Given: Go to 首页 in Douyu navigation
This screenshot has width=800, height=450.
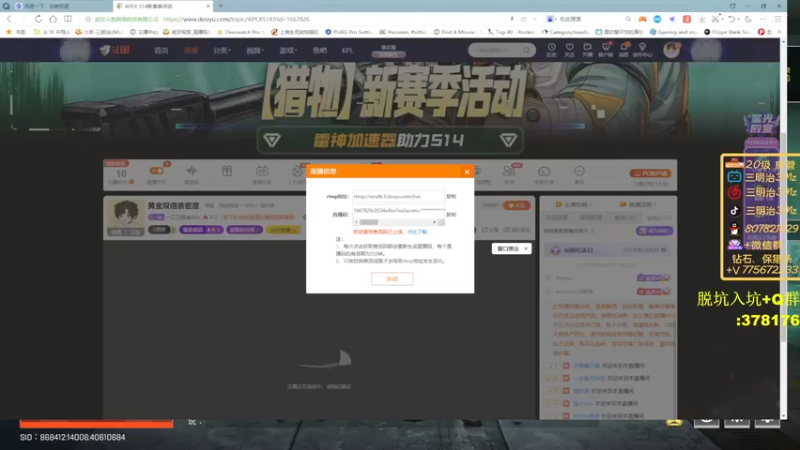Looking at the screenshot, I should pos(161,51).
